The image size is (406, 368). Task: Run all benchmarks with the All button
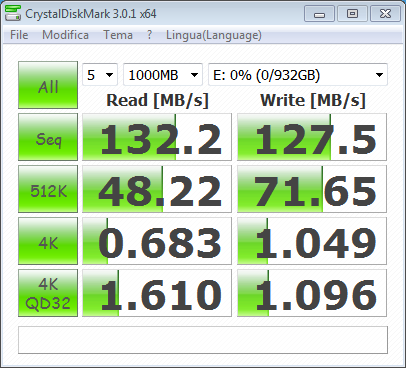[48, 85]
